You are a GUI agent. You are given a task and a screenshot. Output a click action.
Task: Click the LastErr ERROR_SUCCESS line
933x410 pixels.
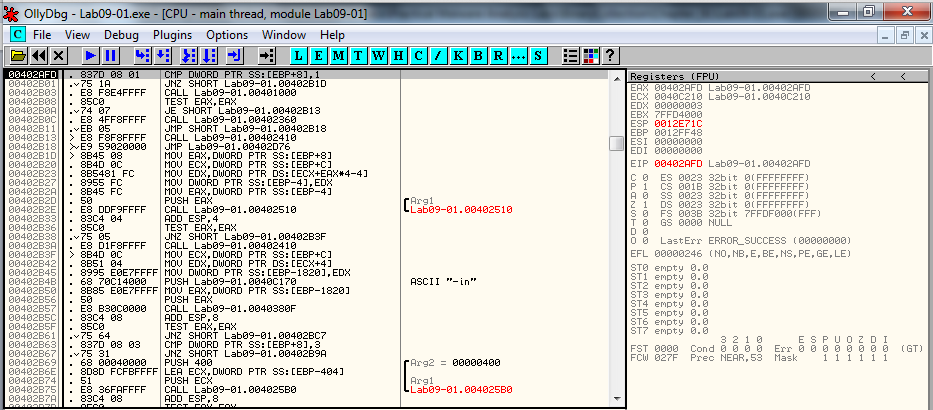(x=756, y=240)
